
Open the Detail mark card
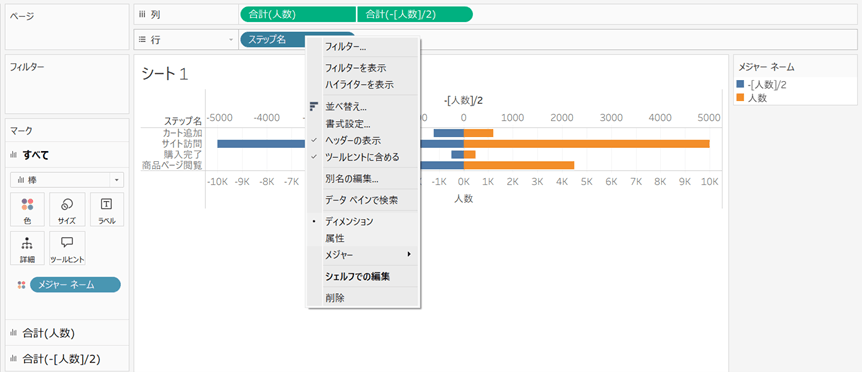pos(28,248)
